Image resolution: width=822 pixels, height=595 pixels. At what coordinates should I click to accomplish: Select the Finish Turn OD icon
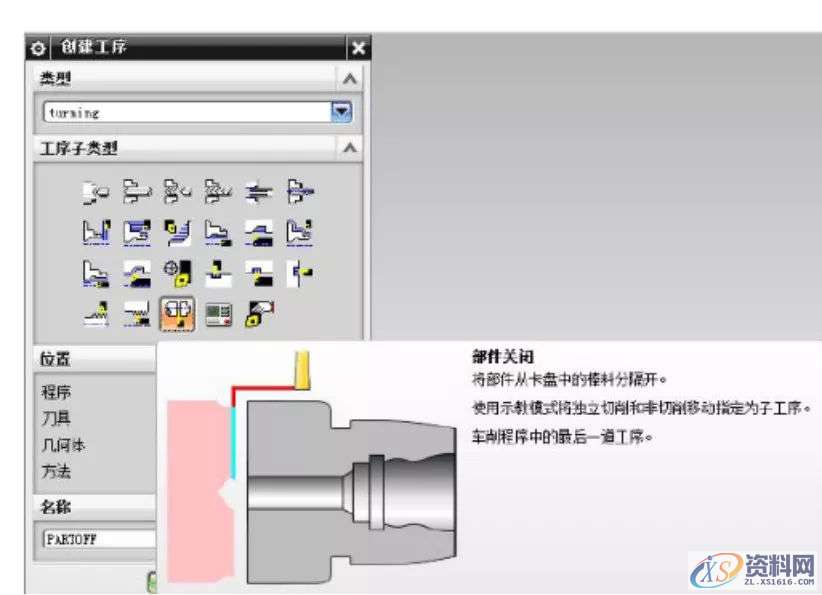pos(298,231)
